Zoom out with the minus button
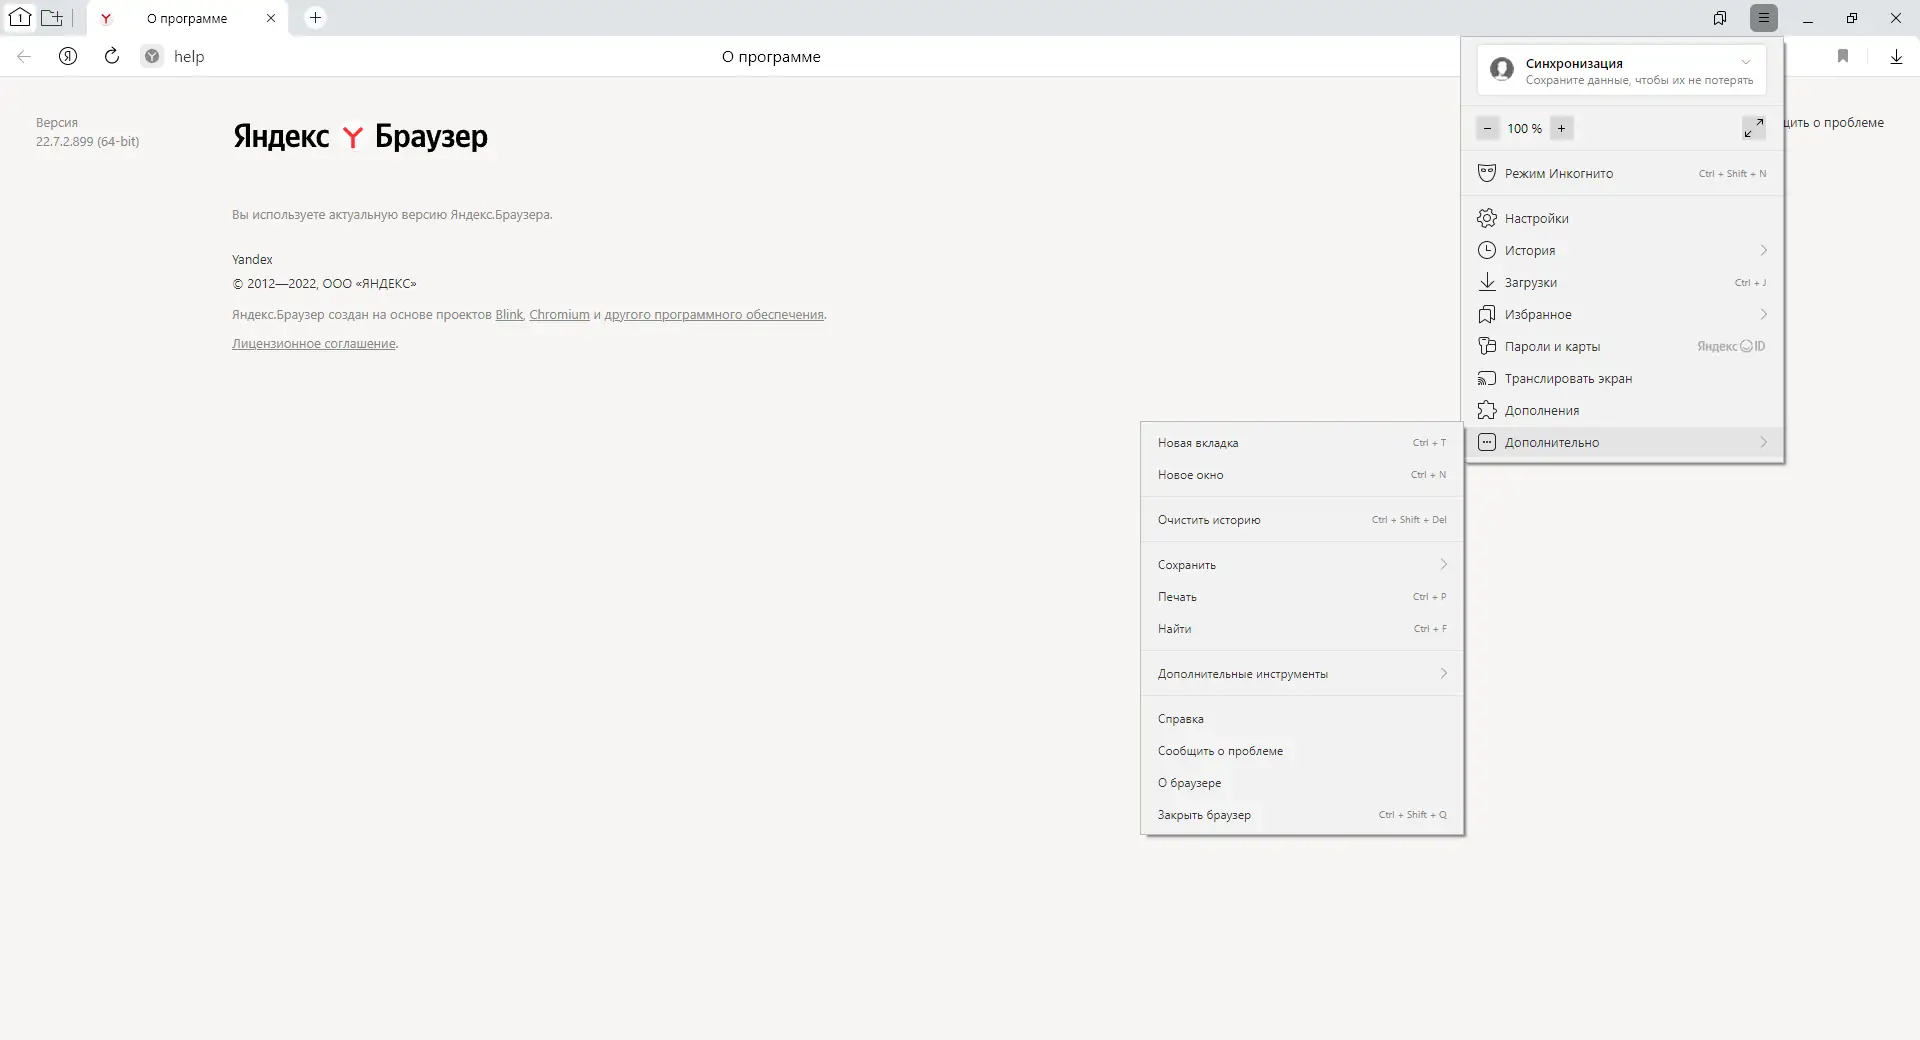This screenshot has width=1920, height=1040. (1488, 128)
